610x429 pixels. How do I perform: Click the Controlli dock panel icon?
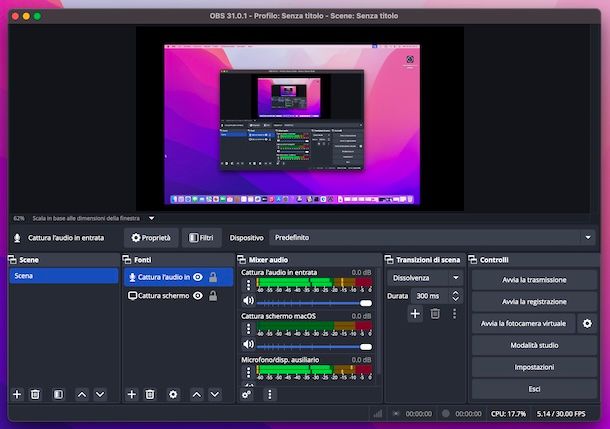pyautogui.click(x=473, y=259)
